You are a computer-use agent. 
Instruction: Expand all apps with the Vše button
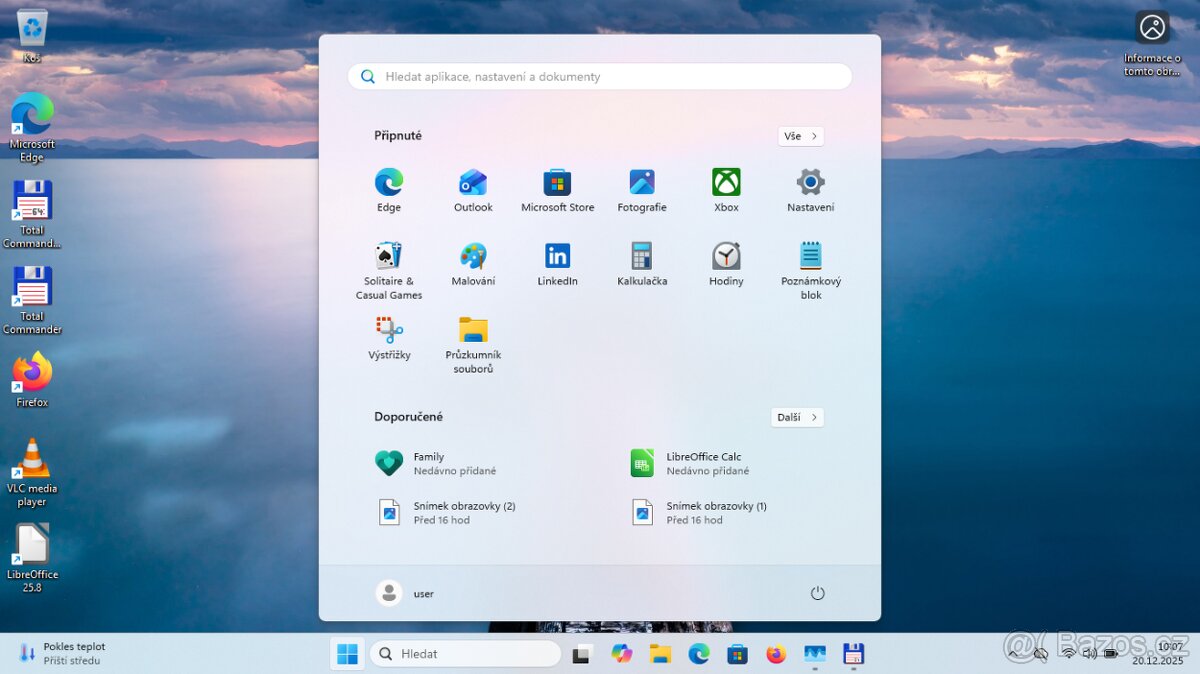tap(800, 135)
